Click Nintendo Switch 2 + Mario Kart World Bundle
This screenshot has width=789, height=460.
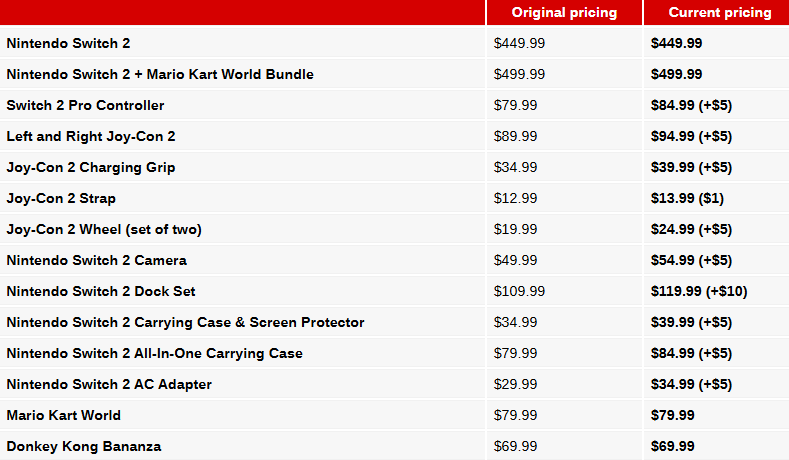160,74
